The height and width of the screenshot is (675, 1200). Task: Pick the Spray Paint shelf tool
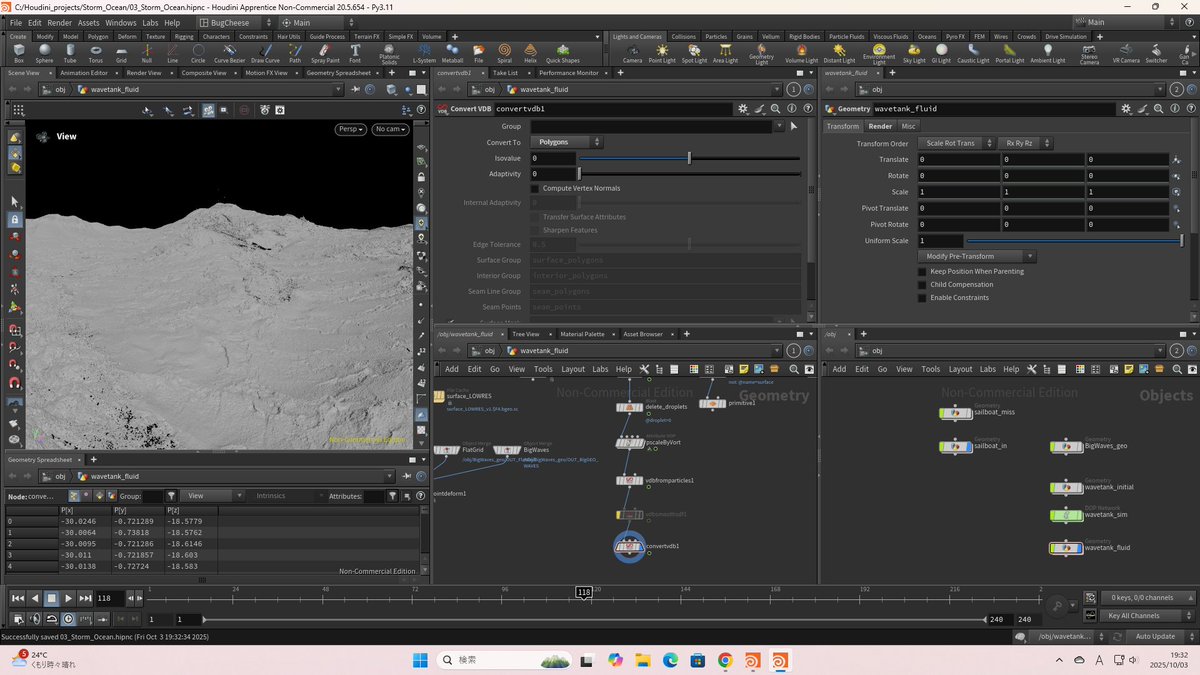[324, 51]
